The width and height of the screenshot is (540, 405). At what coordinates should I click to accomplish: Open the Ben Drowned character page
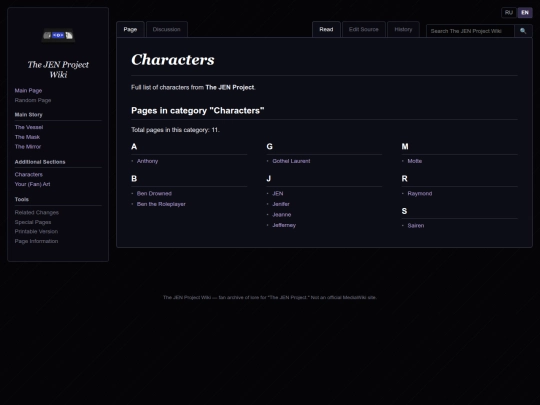(x=154, y=194)
